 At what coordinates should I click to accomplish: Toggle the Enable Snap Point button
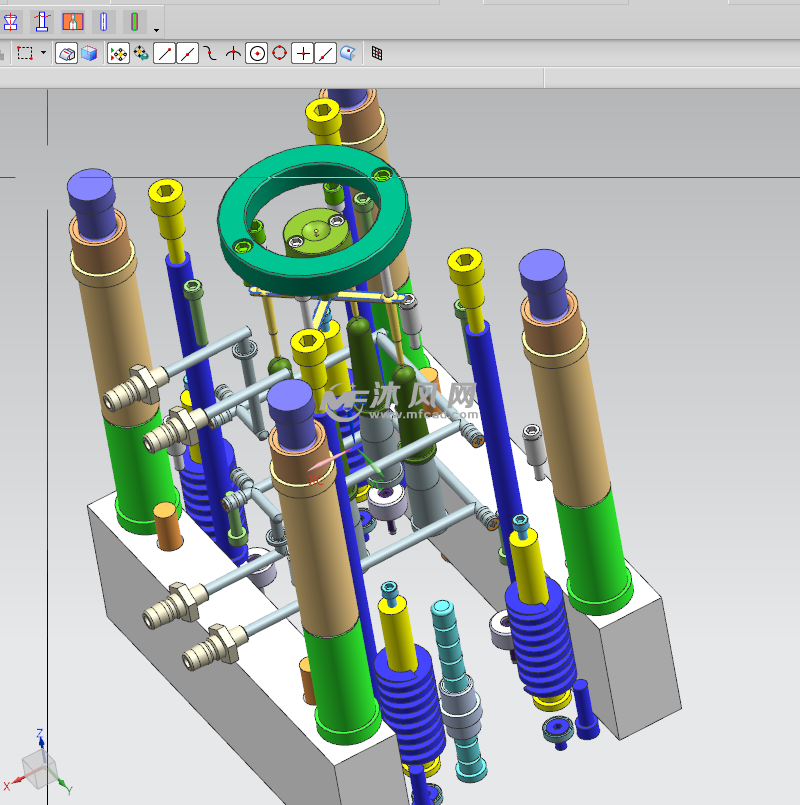click(117, 53)
